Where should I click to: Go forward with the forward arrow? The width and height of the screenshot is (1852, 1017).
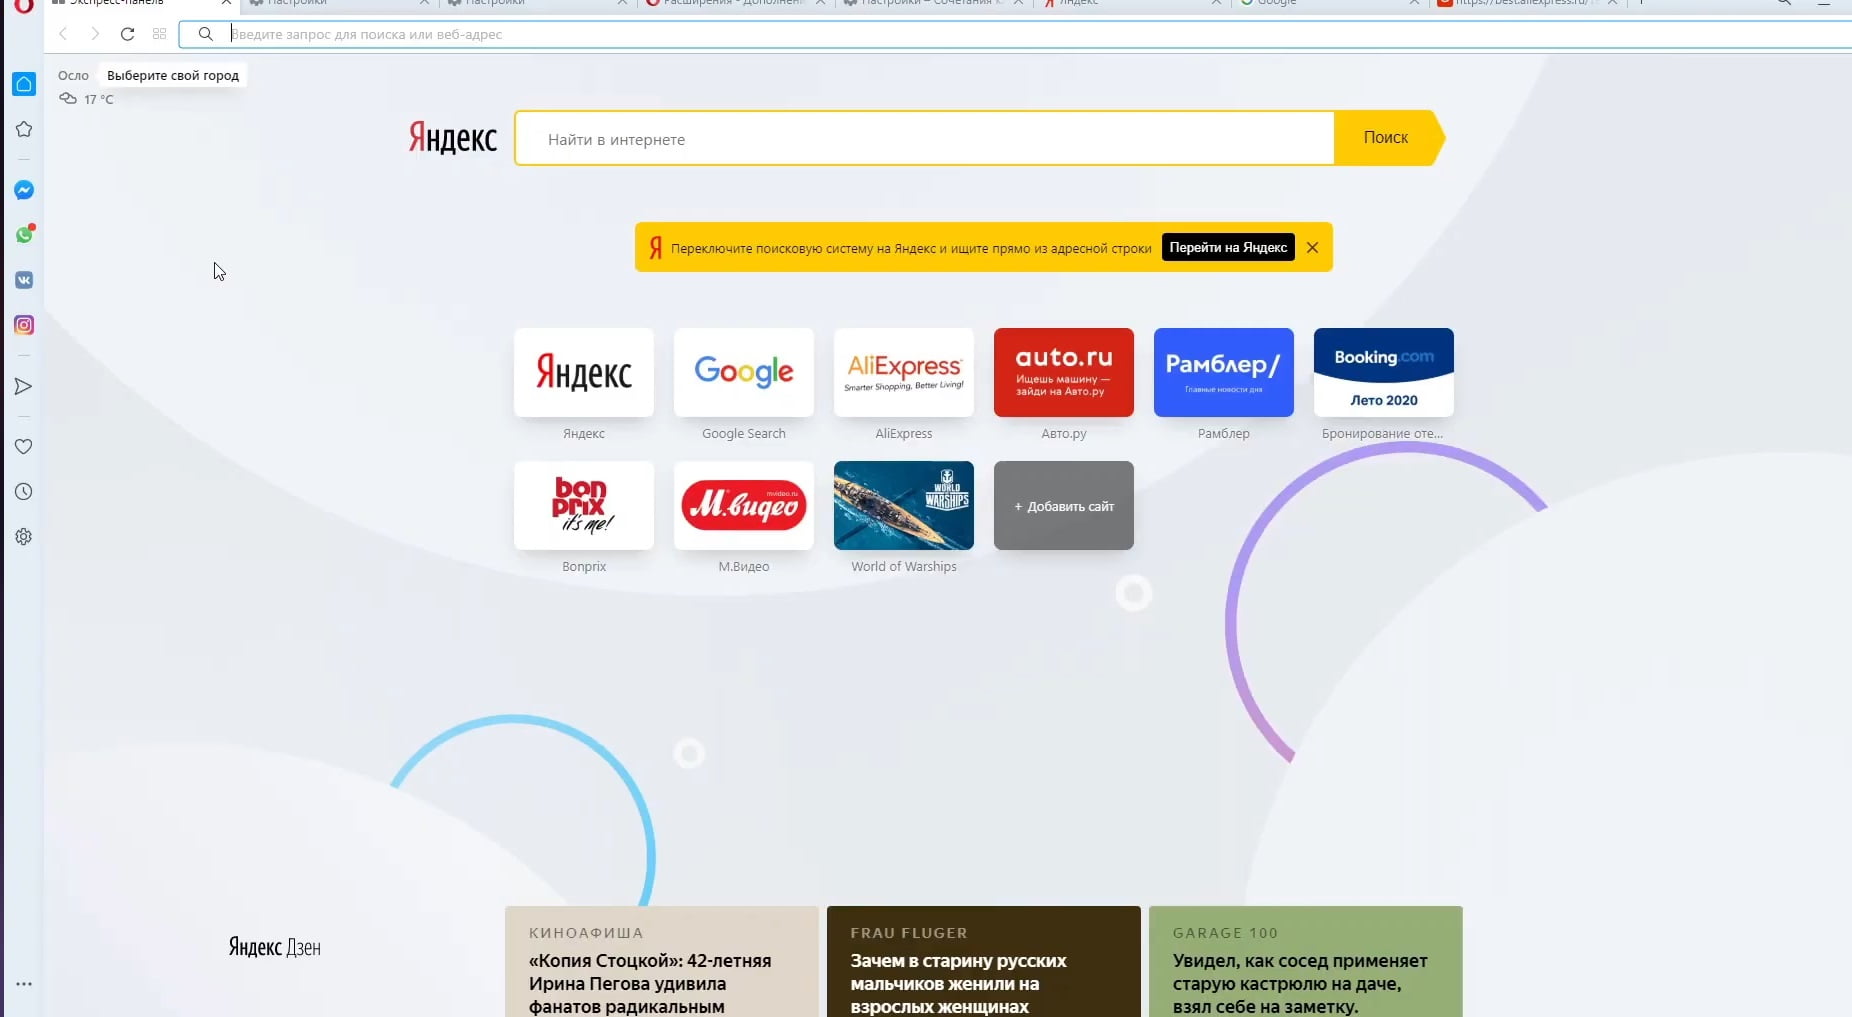95,34
